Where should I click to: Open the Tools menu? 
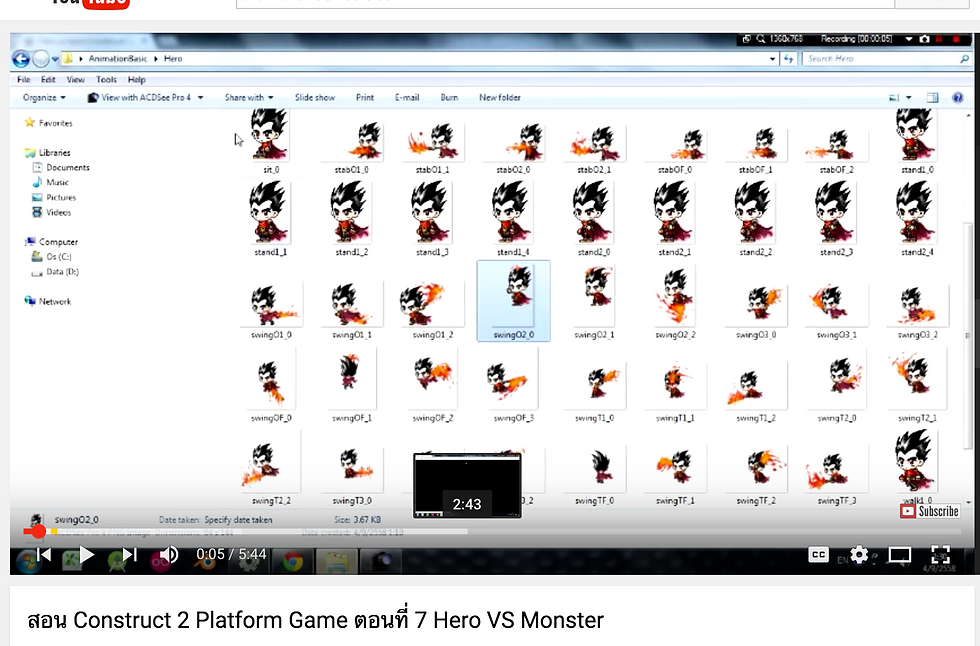(106, 80)
